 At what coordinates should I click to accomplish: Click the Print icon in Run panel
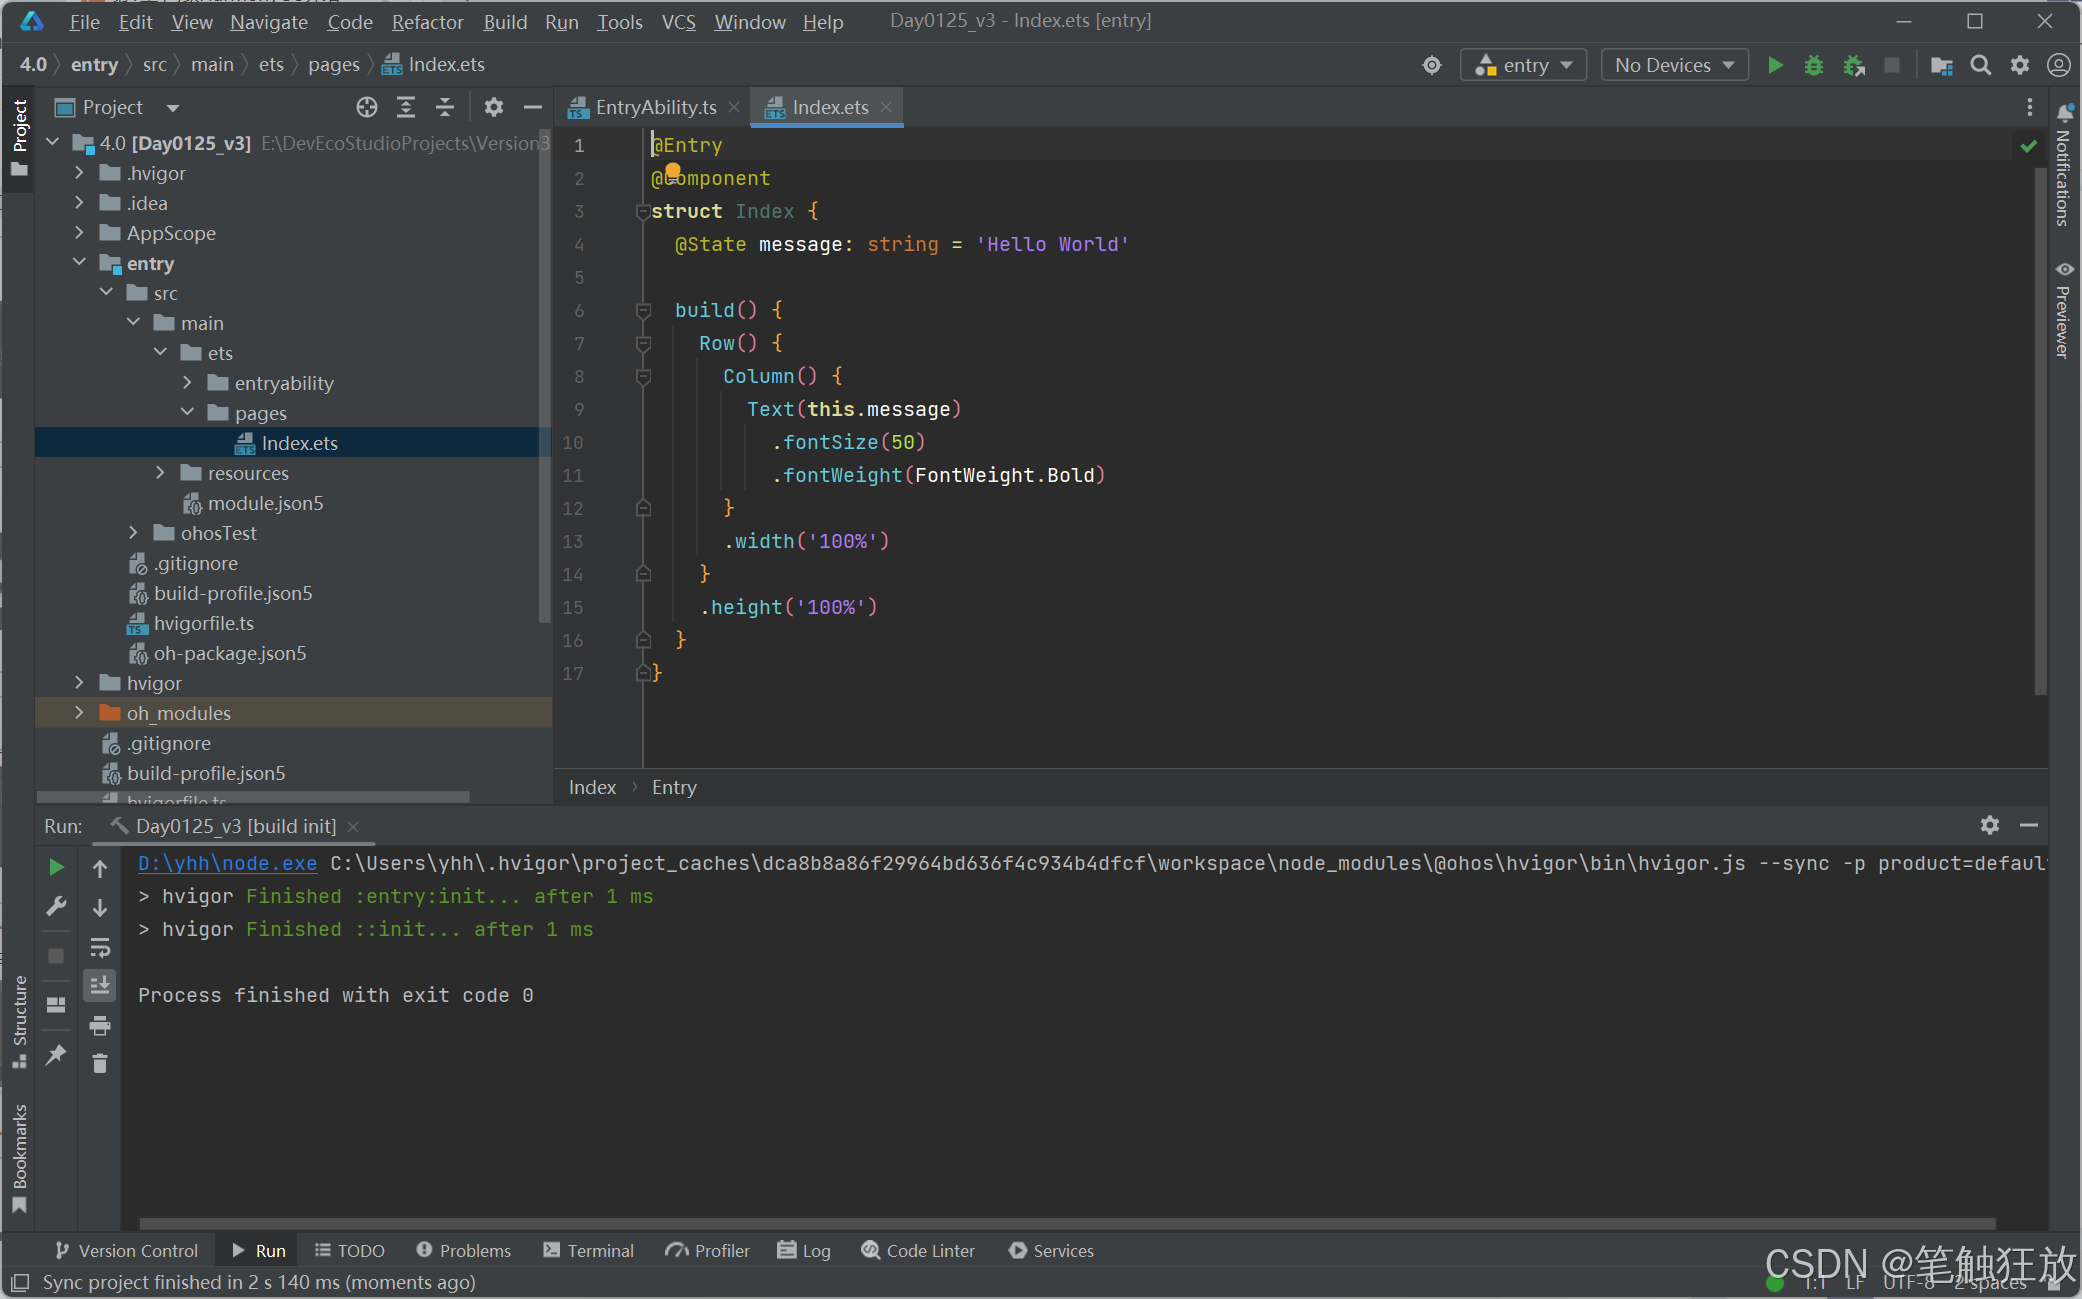click(x=100, y=1025)
